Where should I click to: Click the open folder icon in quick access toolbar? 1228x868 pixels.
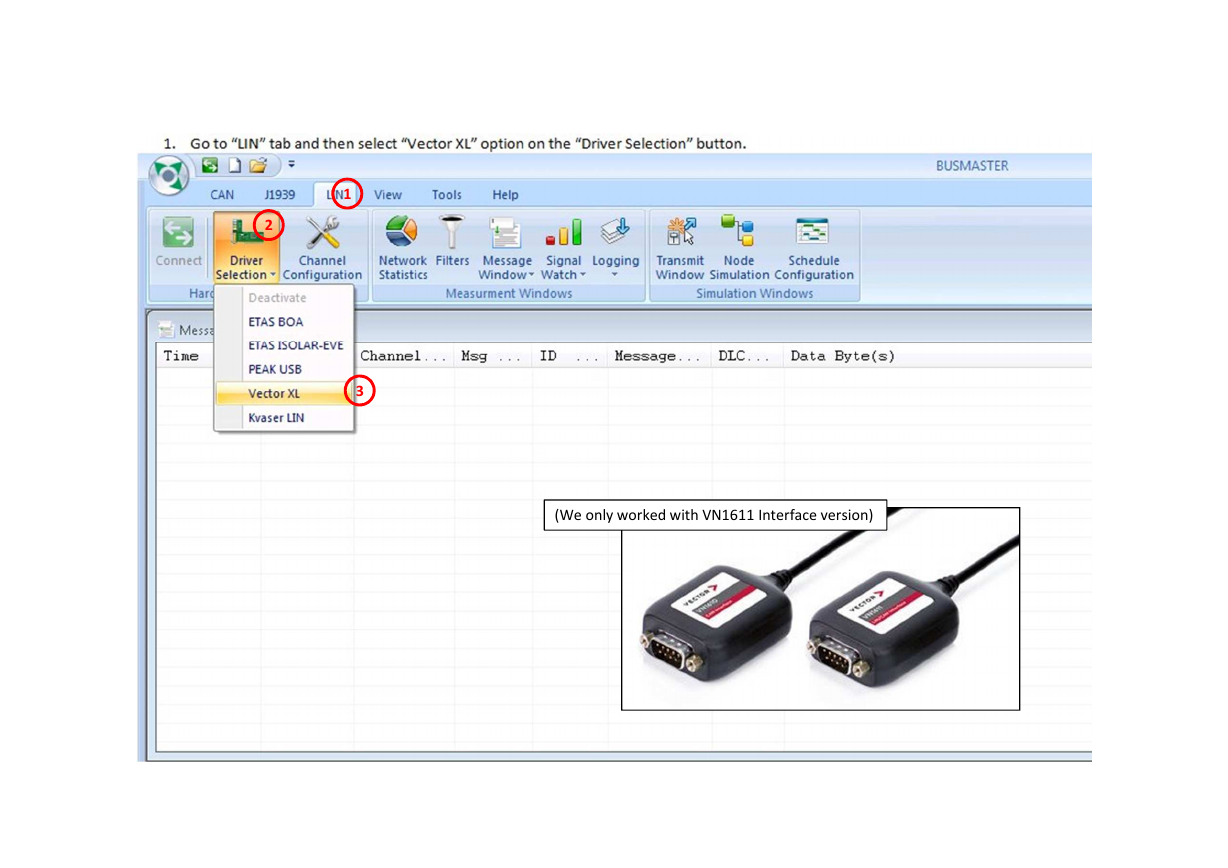click(x=259, y=165)
